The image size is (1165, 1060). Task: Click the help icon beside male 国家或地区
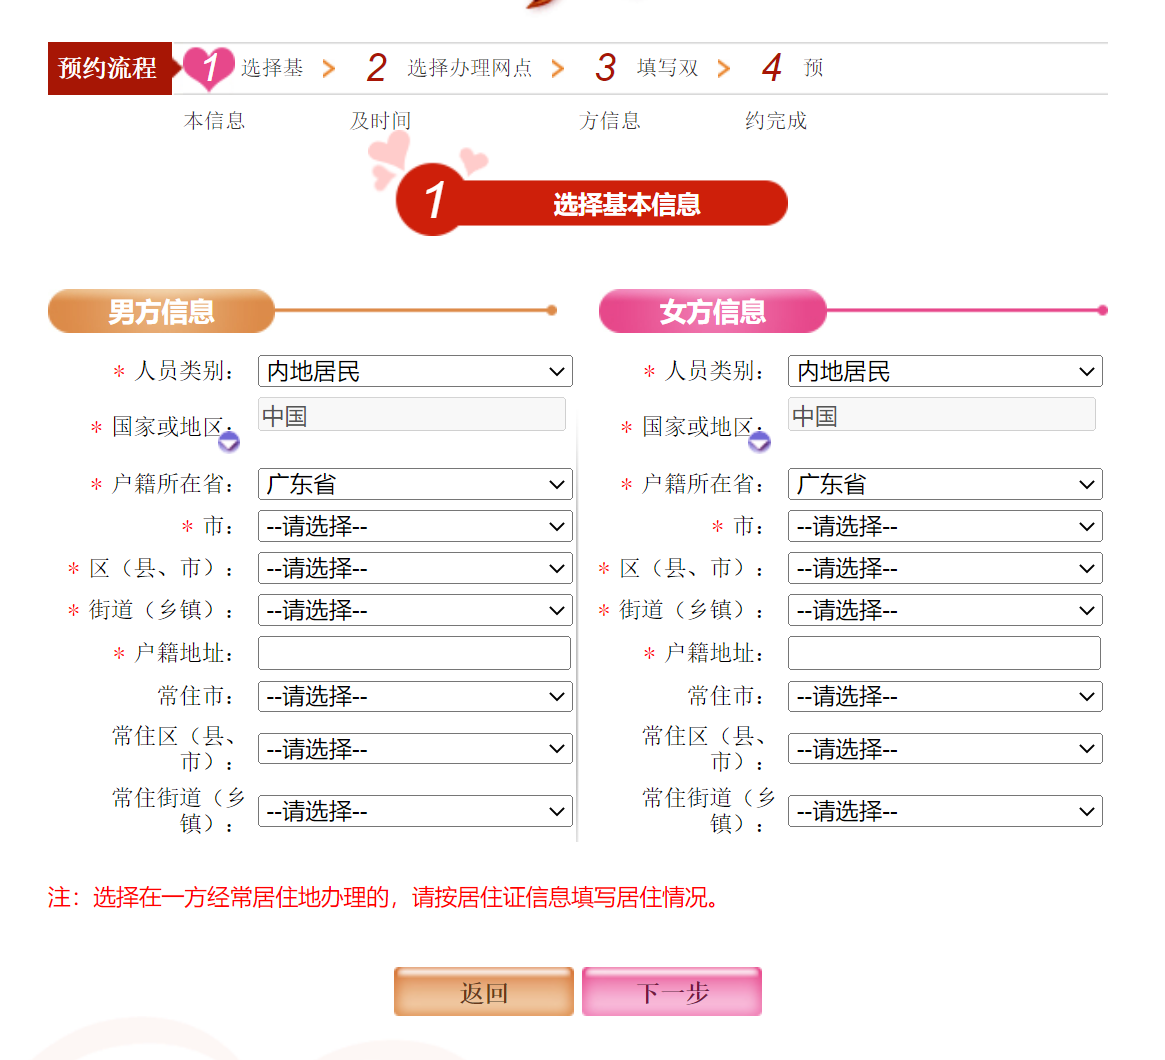pos(229,441)
